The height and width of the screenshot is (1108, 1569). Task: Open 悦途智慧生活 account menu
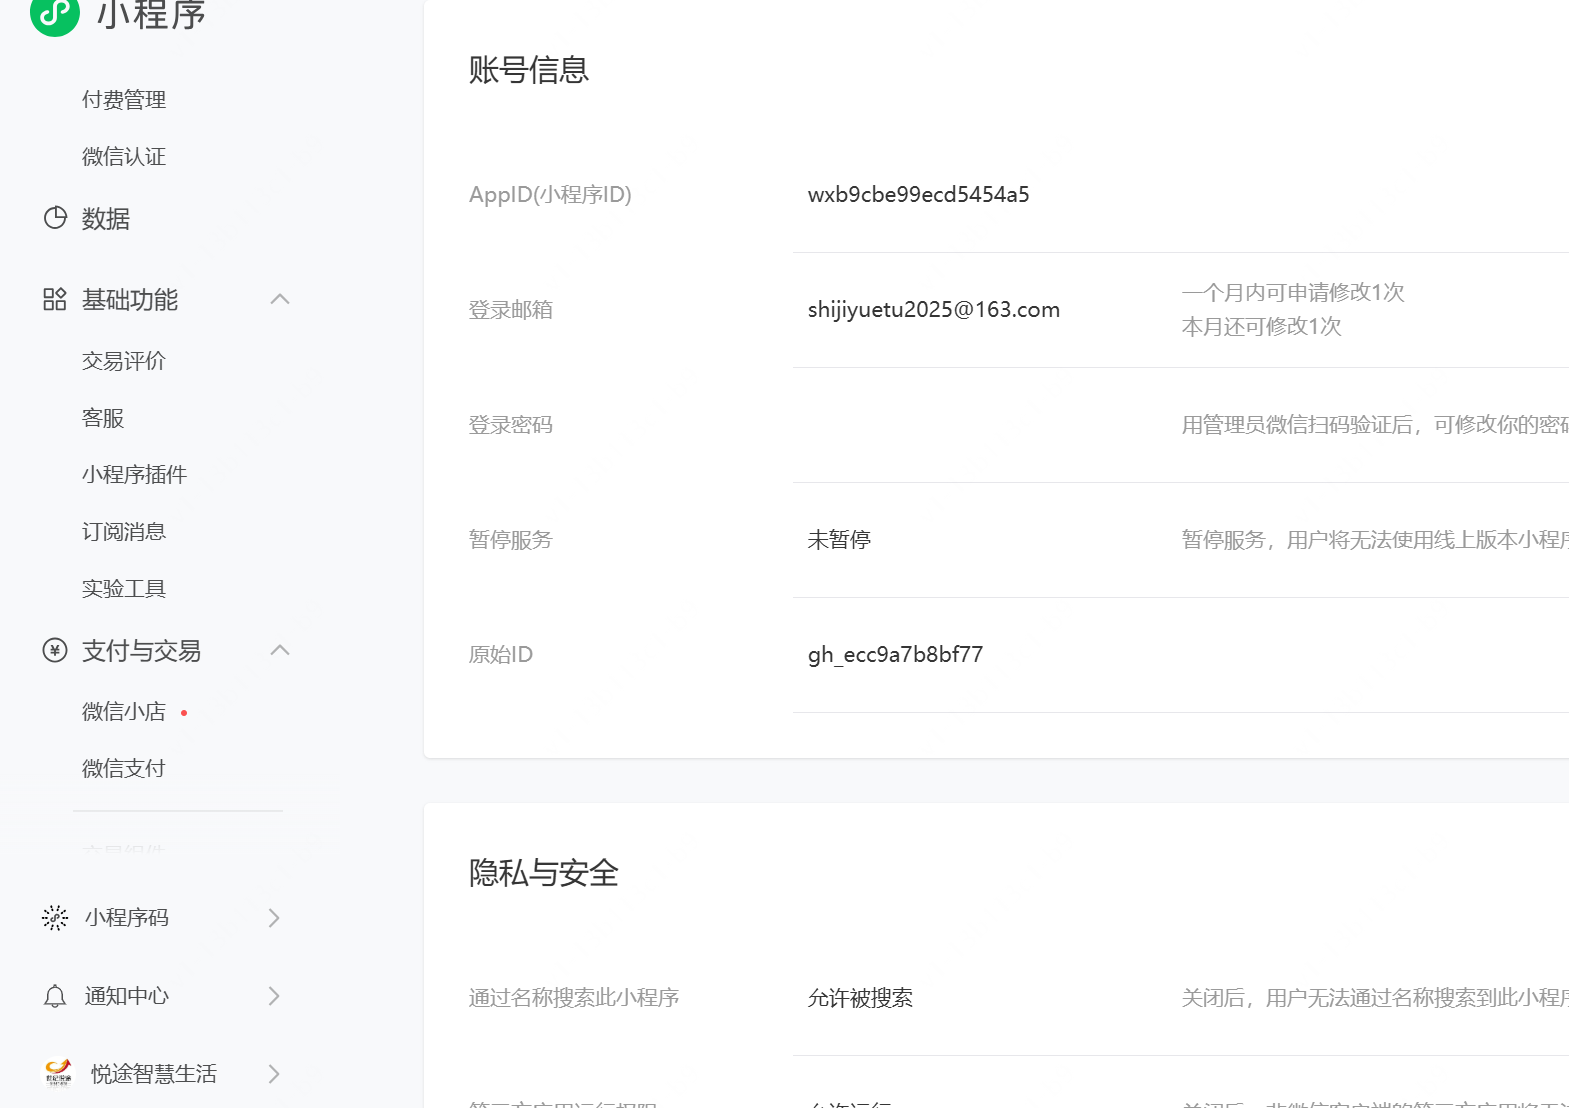pyautogui.click(x=154, y=1073)
